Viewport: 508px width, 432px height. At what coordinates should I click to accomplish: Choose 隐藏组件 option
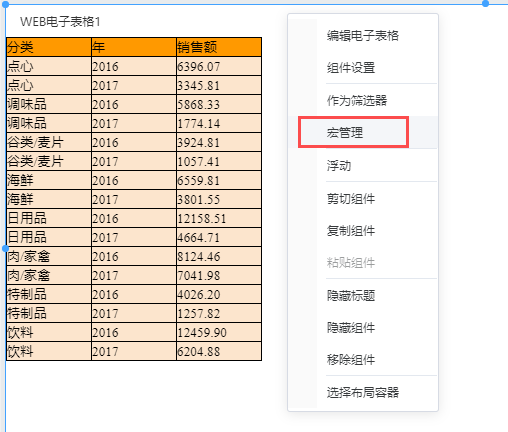(x=363, y=328)
